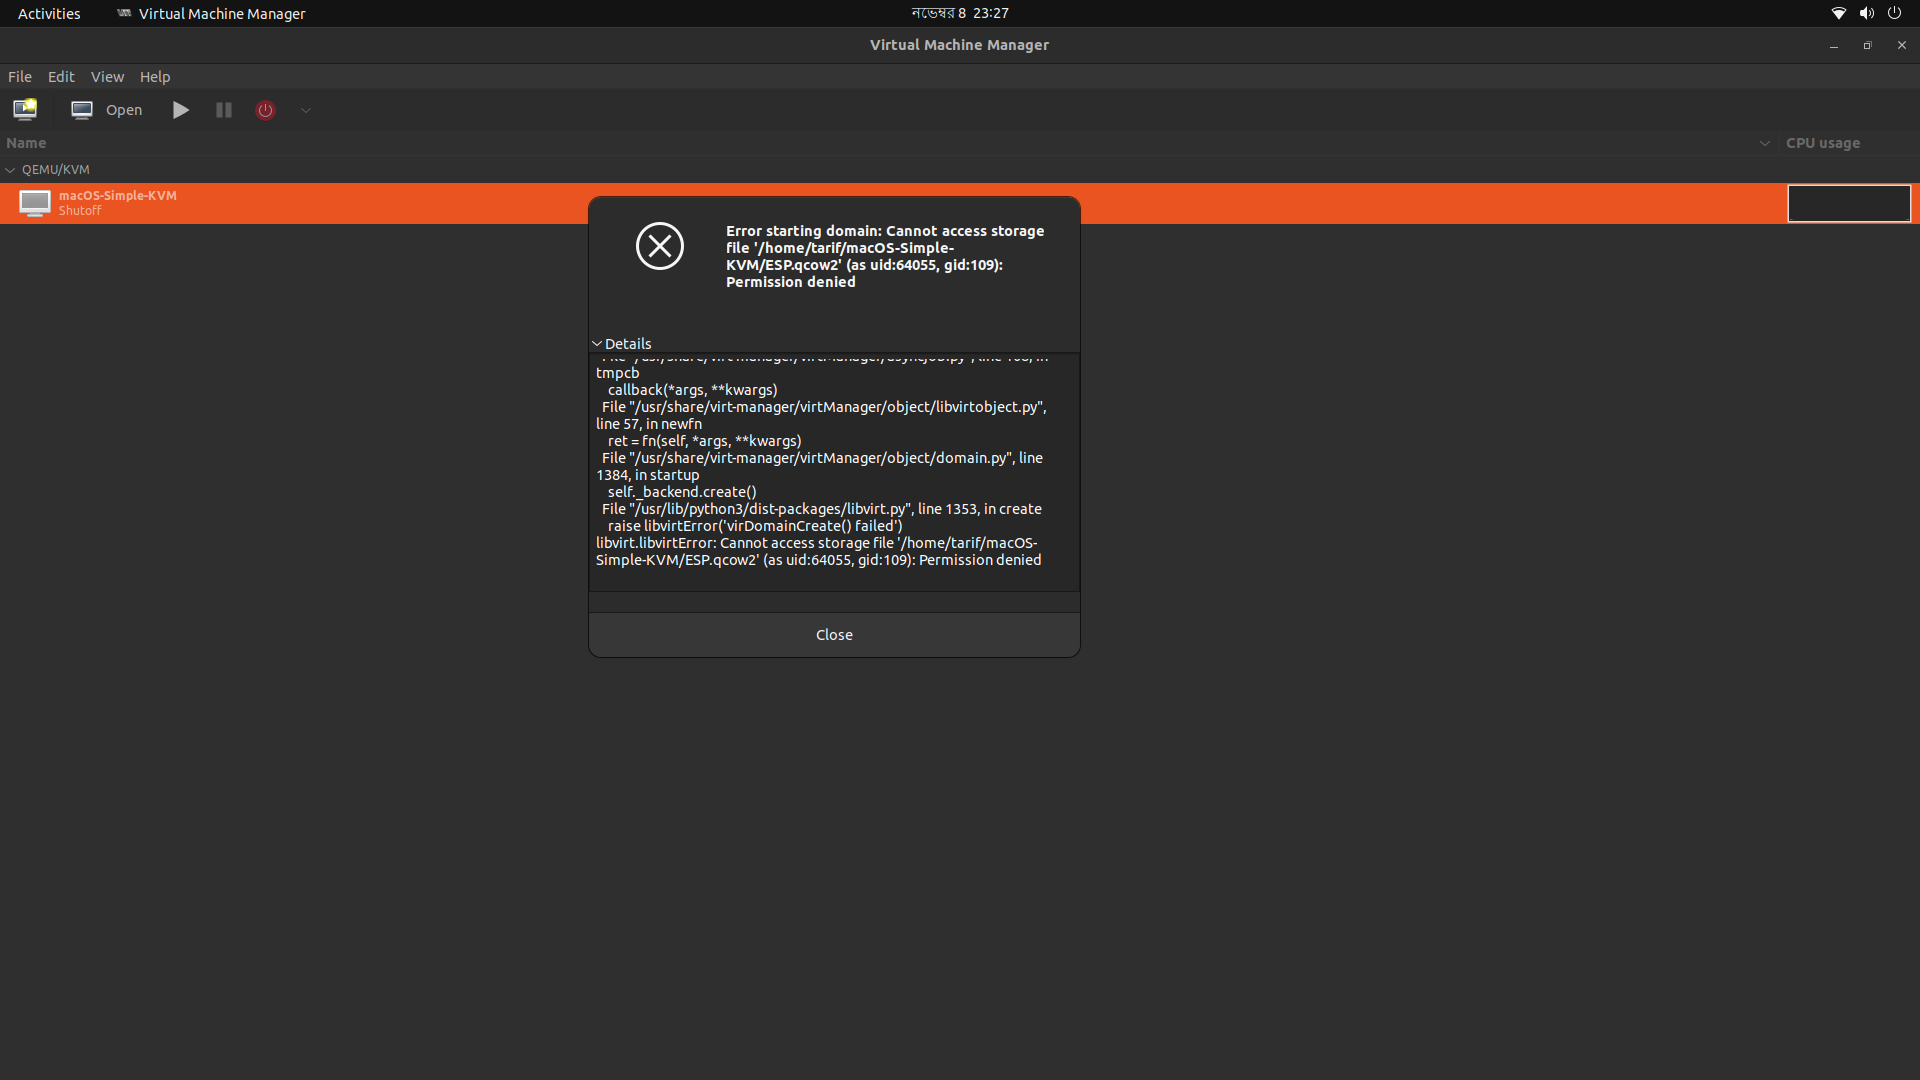Click the network status icon in system tray
The image size is (1920, 1080).
[1838, 13]
